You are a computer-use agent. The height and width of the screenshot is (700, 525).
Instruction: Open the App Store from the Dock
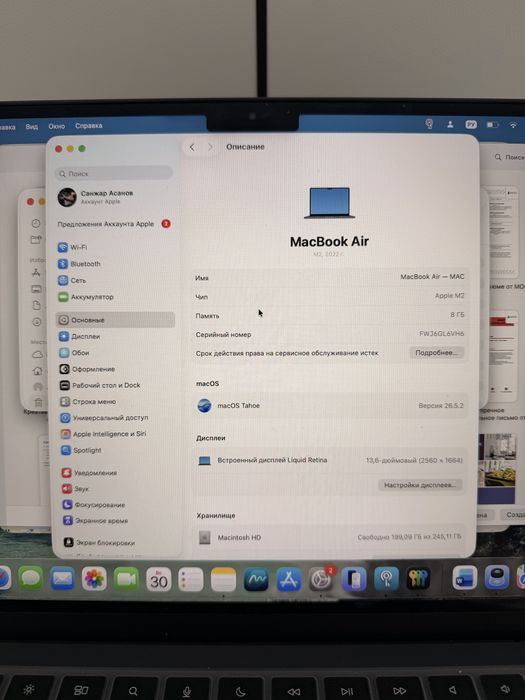(x=289, y=579)
